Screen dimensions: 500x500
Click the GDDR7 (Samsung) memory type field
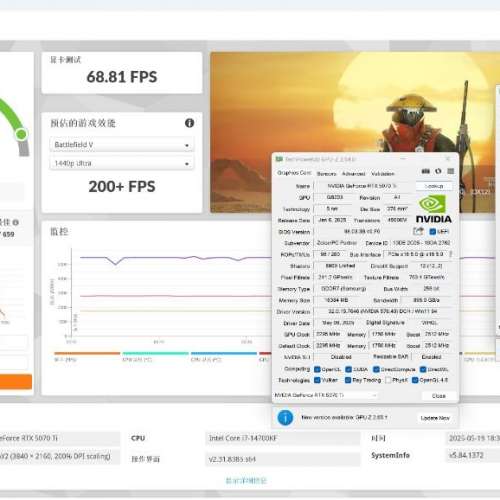click(344, 288)
